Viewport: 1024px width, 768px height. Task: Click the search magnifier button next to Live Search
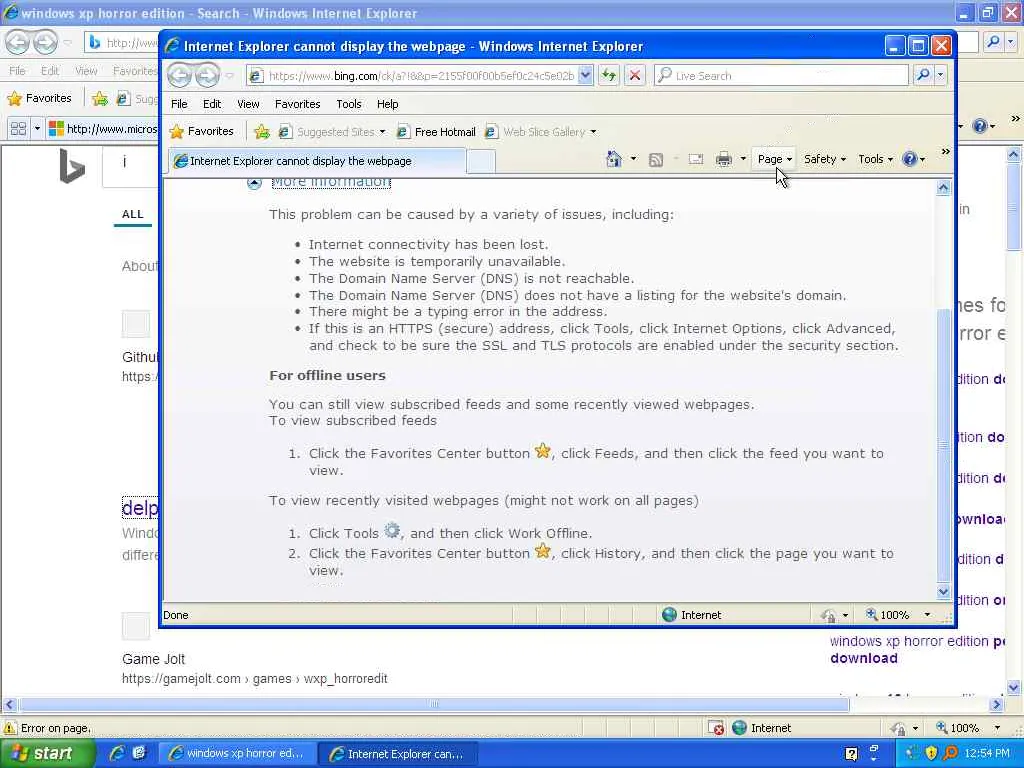(x=923, y=75)
